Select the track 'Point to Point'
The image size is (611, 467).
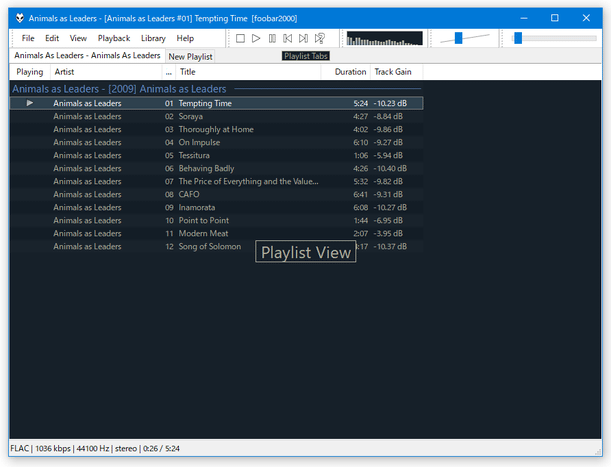point(216,220)
